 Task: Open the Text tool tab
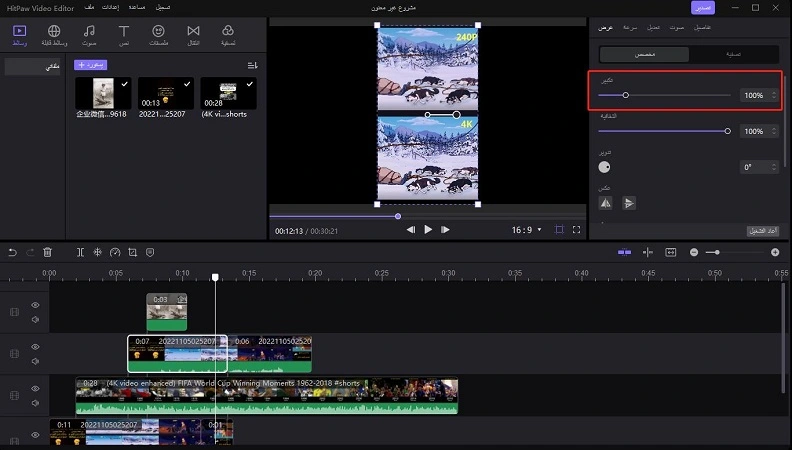(x=124, y=35)
